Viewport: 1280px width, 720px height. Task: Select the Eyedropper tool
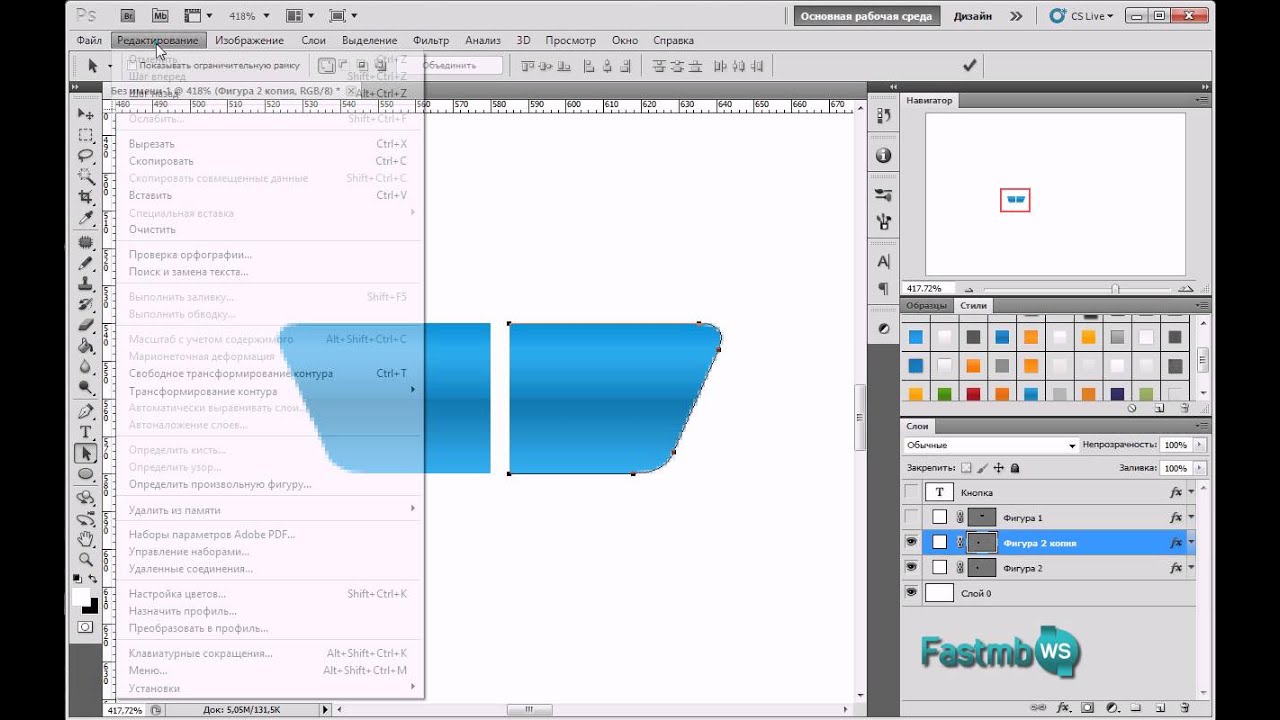pos(86,218)
